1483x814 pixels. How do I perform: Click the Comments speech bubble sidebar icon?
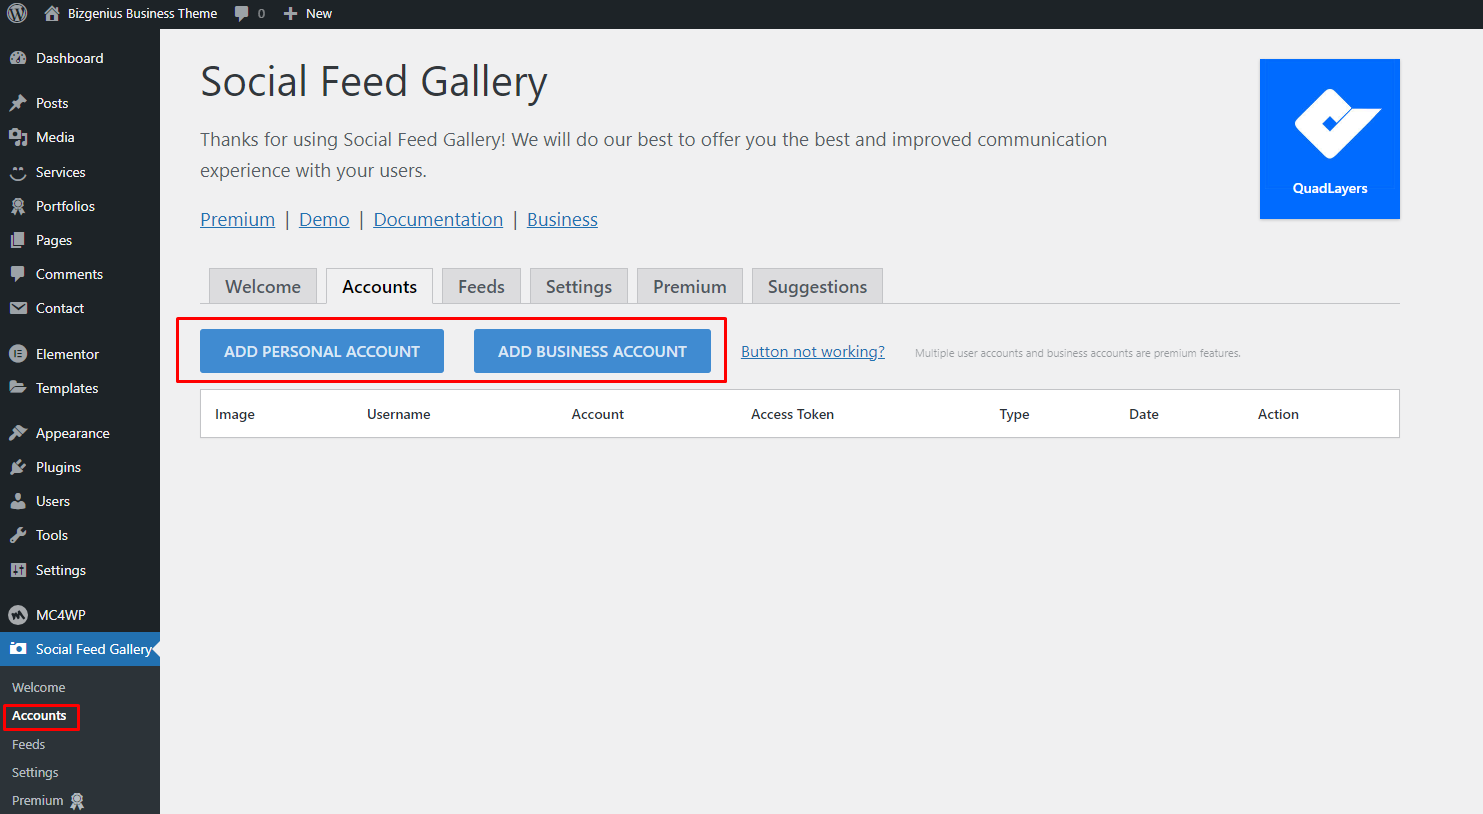click(18, 274)
